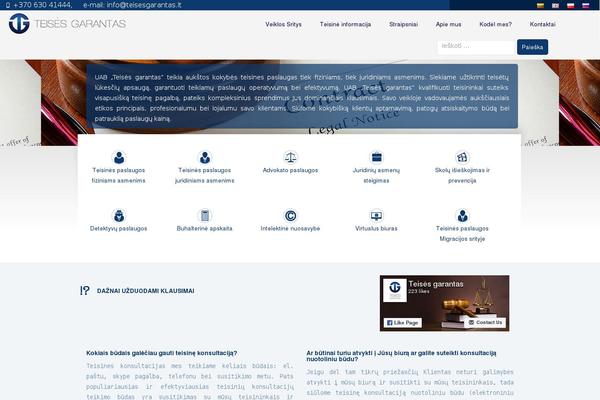Click the Dažnai užduodami klausimai heading
This screenshot has width=600, height=400.
[145, 291]
